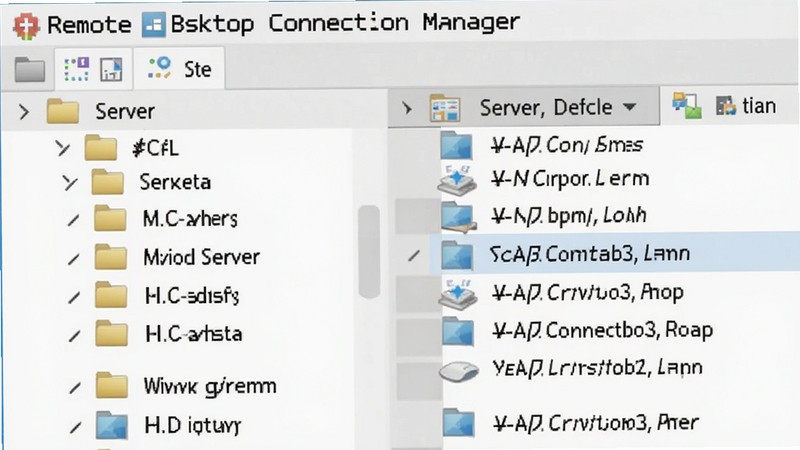Click the tree panel vertical scrollbar thumb
The width and height of the screenshot is (800, 450).
coord(369,252)
